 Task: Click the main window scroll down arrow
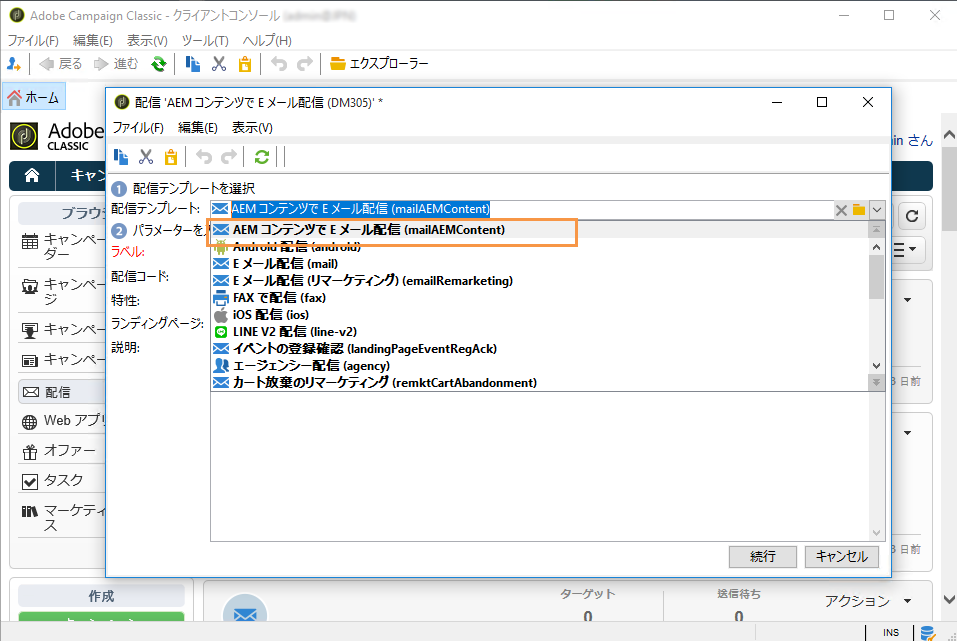(x=949, y=599)
